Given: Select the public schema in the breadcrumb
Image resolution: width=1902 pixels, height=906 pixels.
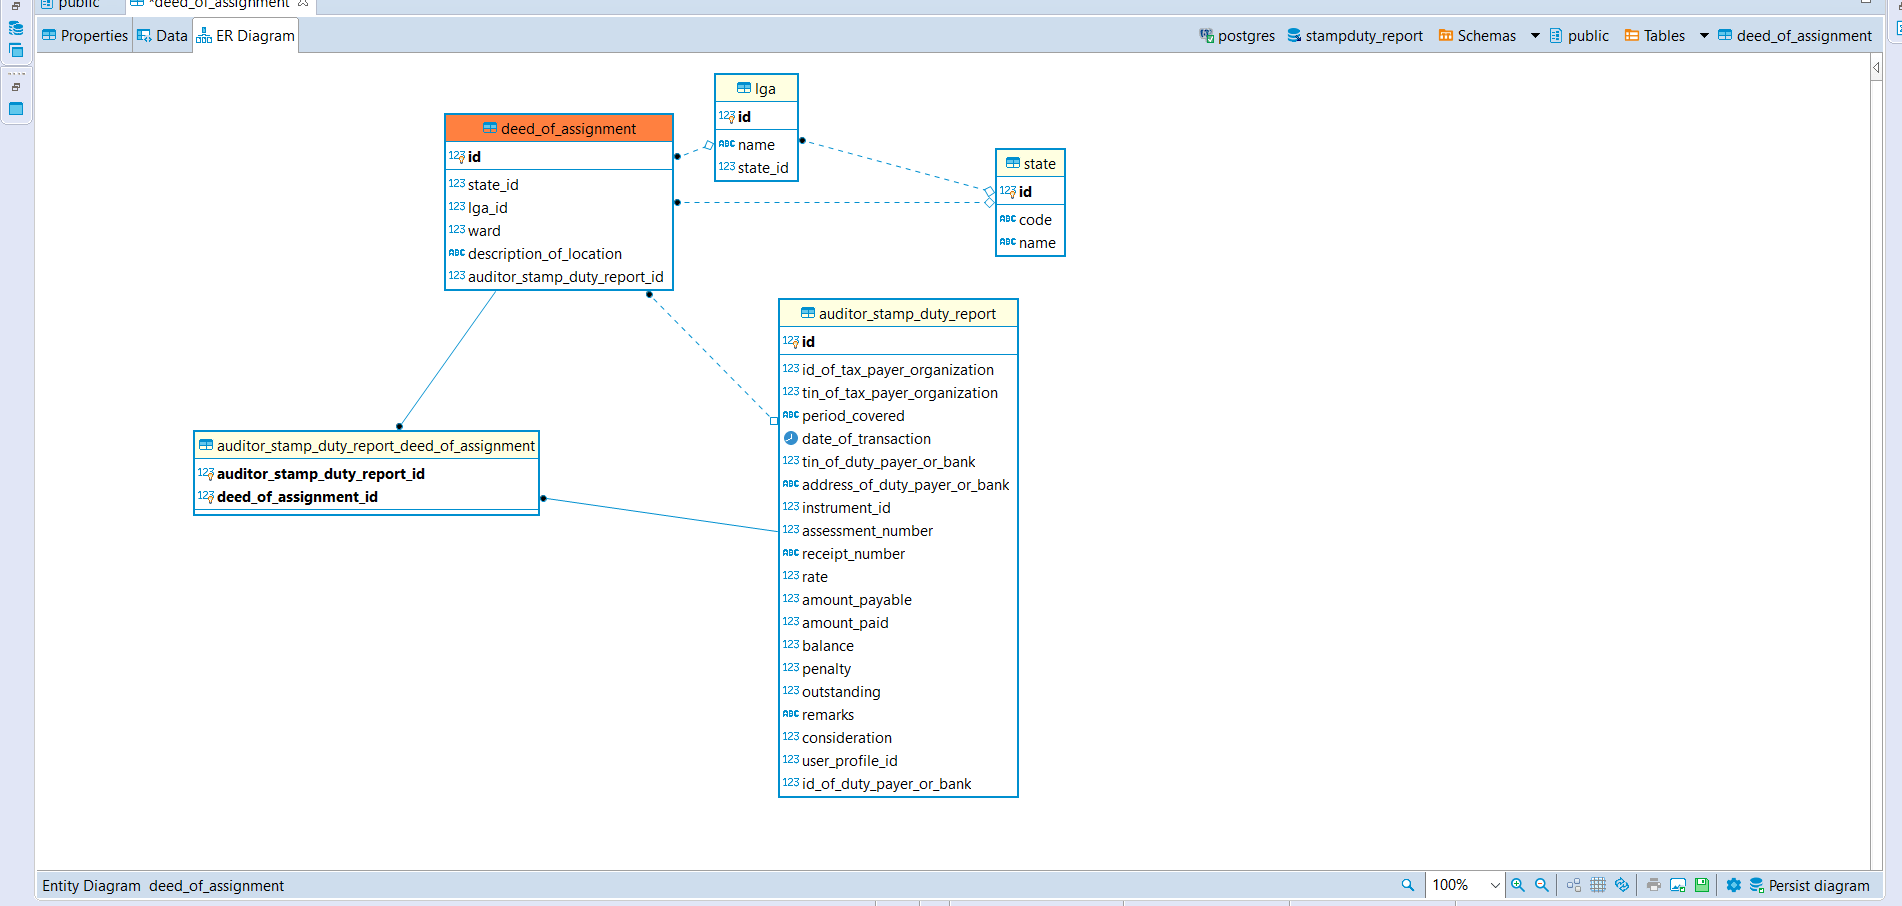Looking at the screenshot, I should [x=1588, y=35].
